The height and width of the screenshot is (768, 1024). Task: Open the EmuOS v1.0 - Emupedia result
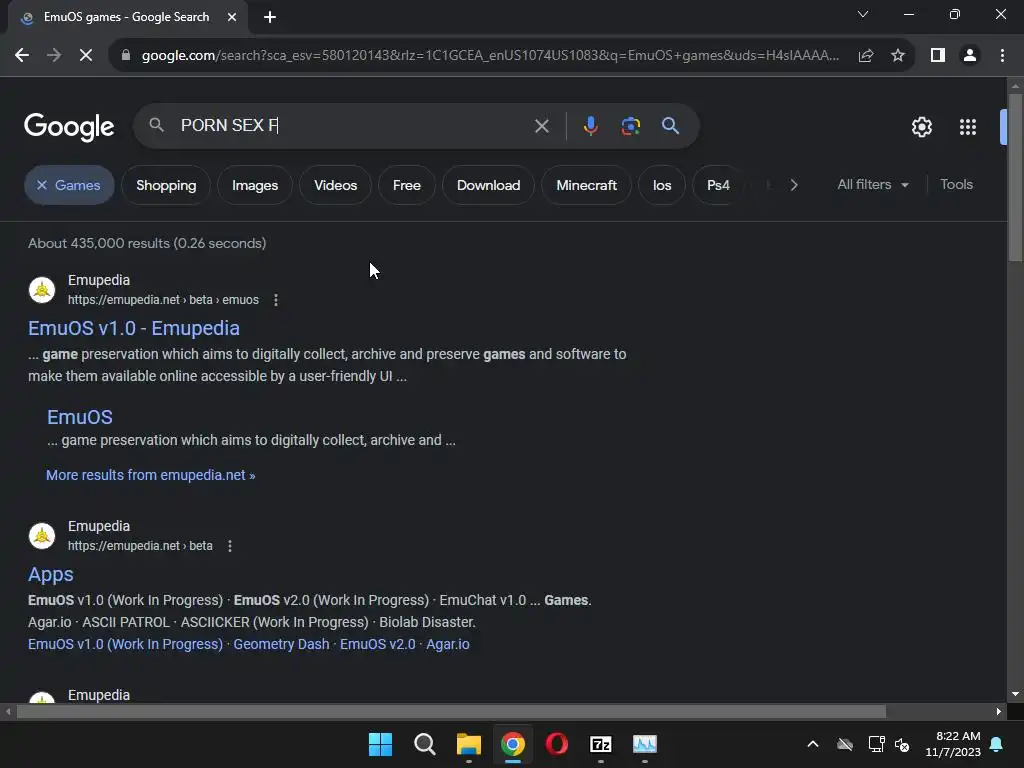(134, 328)
